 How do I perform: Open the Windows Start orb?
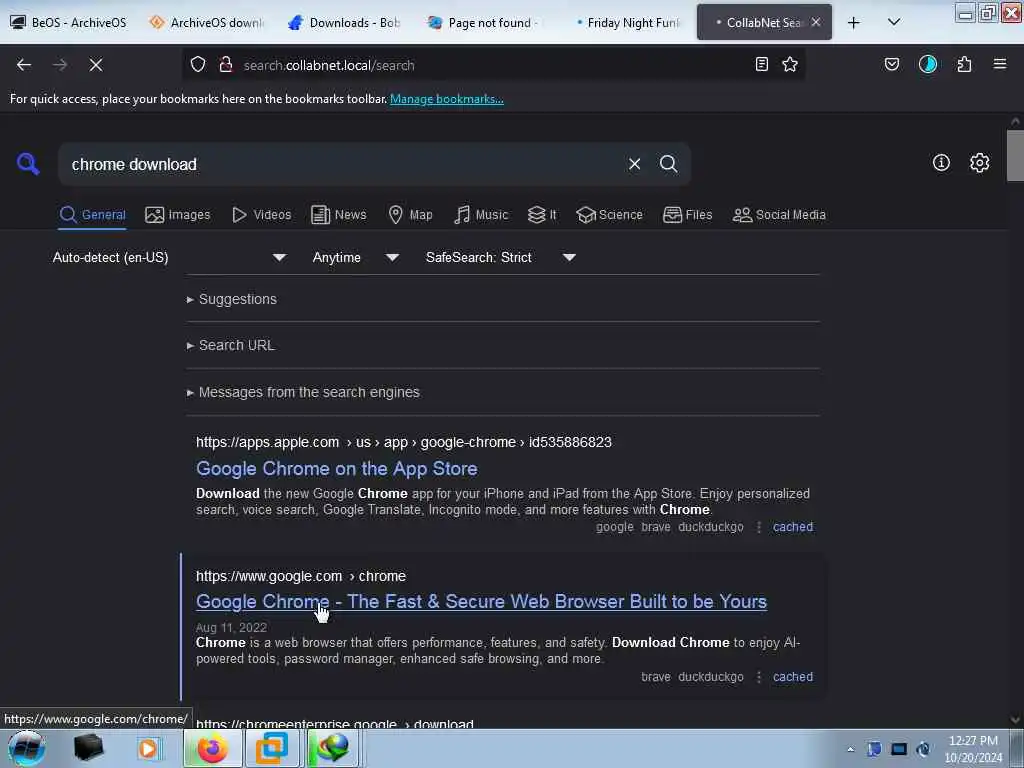tap(27, 748)
